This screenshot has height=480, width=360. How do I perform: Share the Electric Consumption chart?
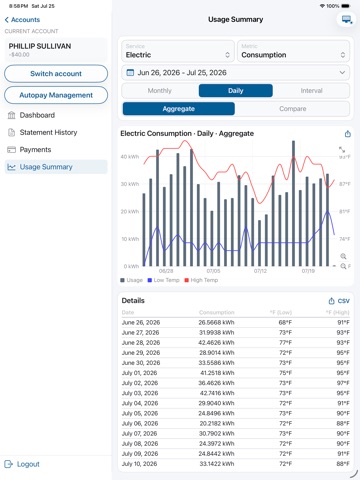348,134
